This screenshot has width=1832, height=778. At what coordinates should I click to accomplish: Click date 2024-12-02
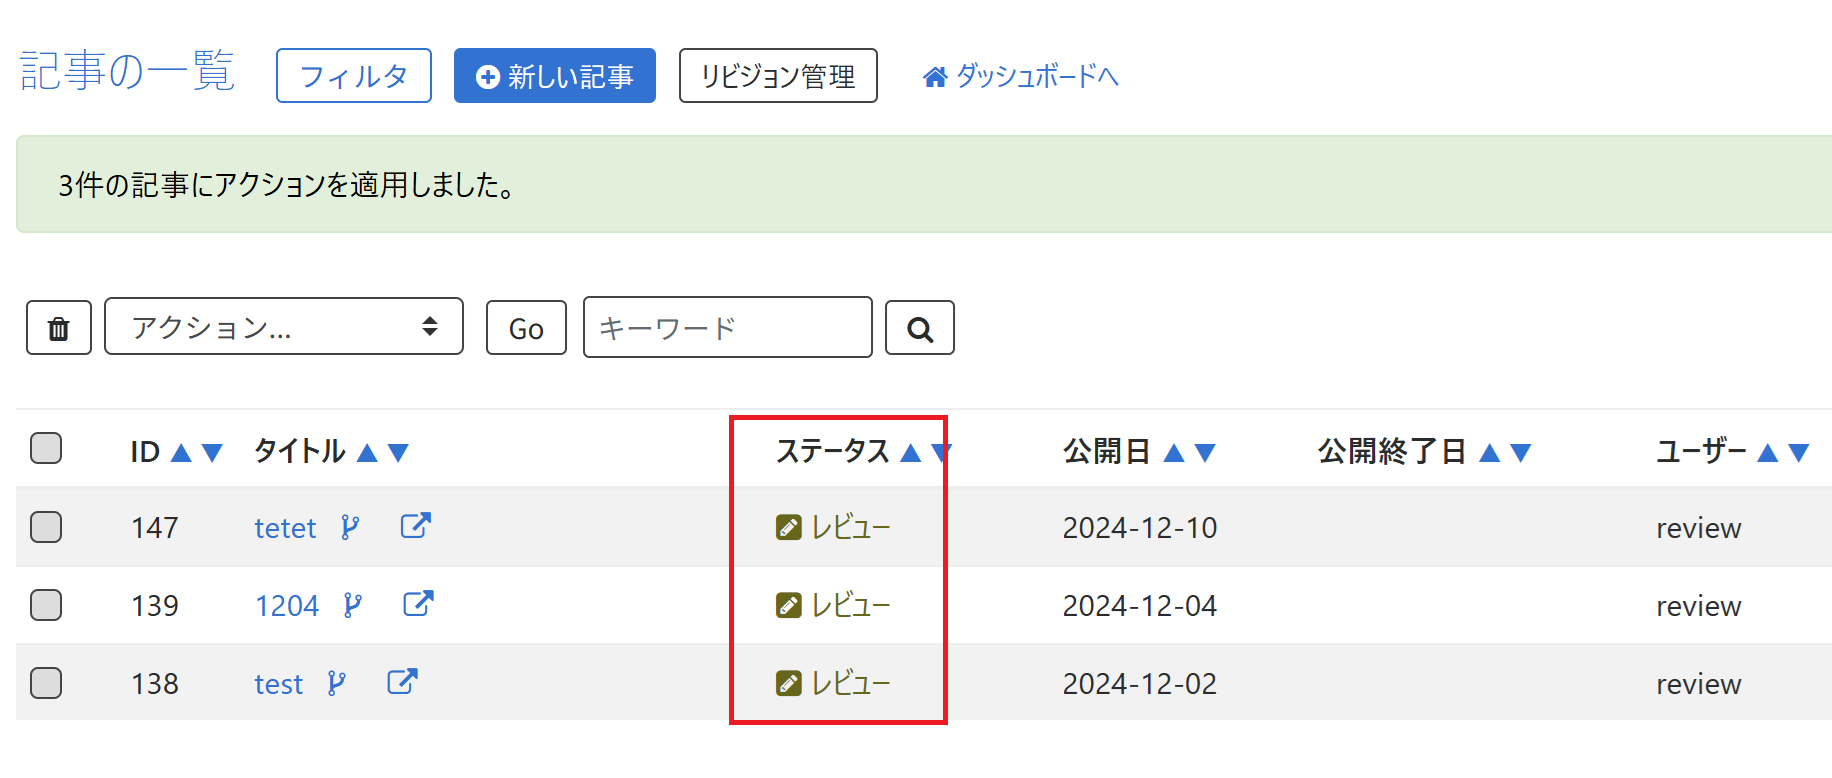click(1140, 684)
